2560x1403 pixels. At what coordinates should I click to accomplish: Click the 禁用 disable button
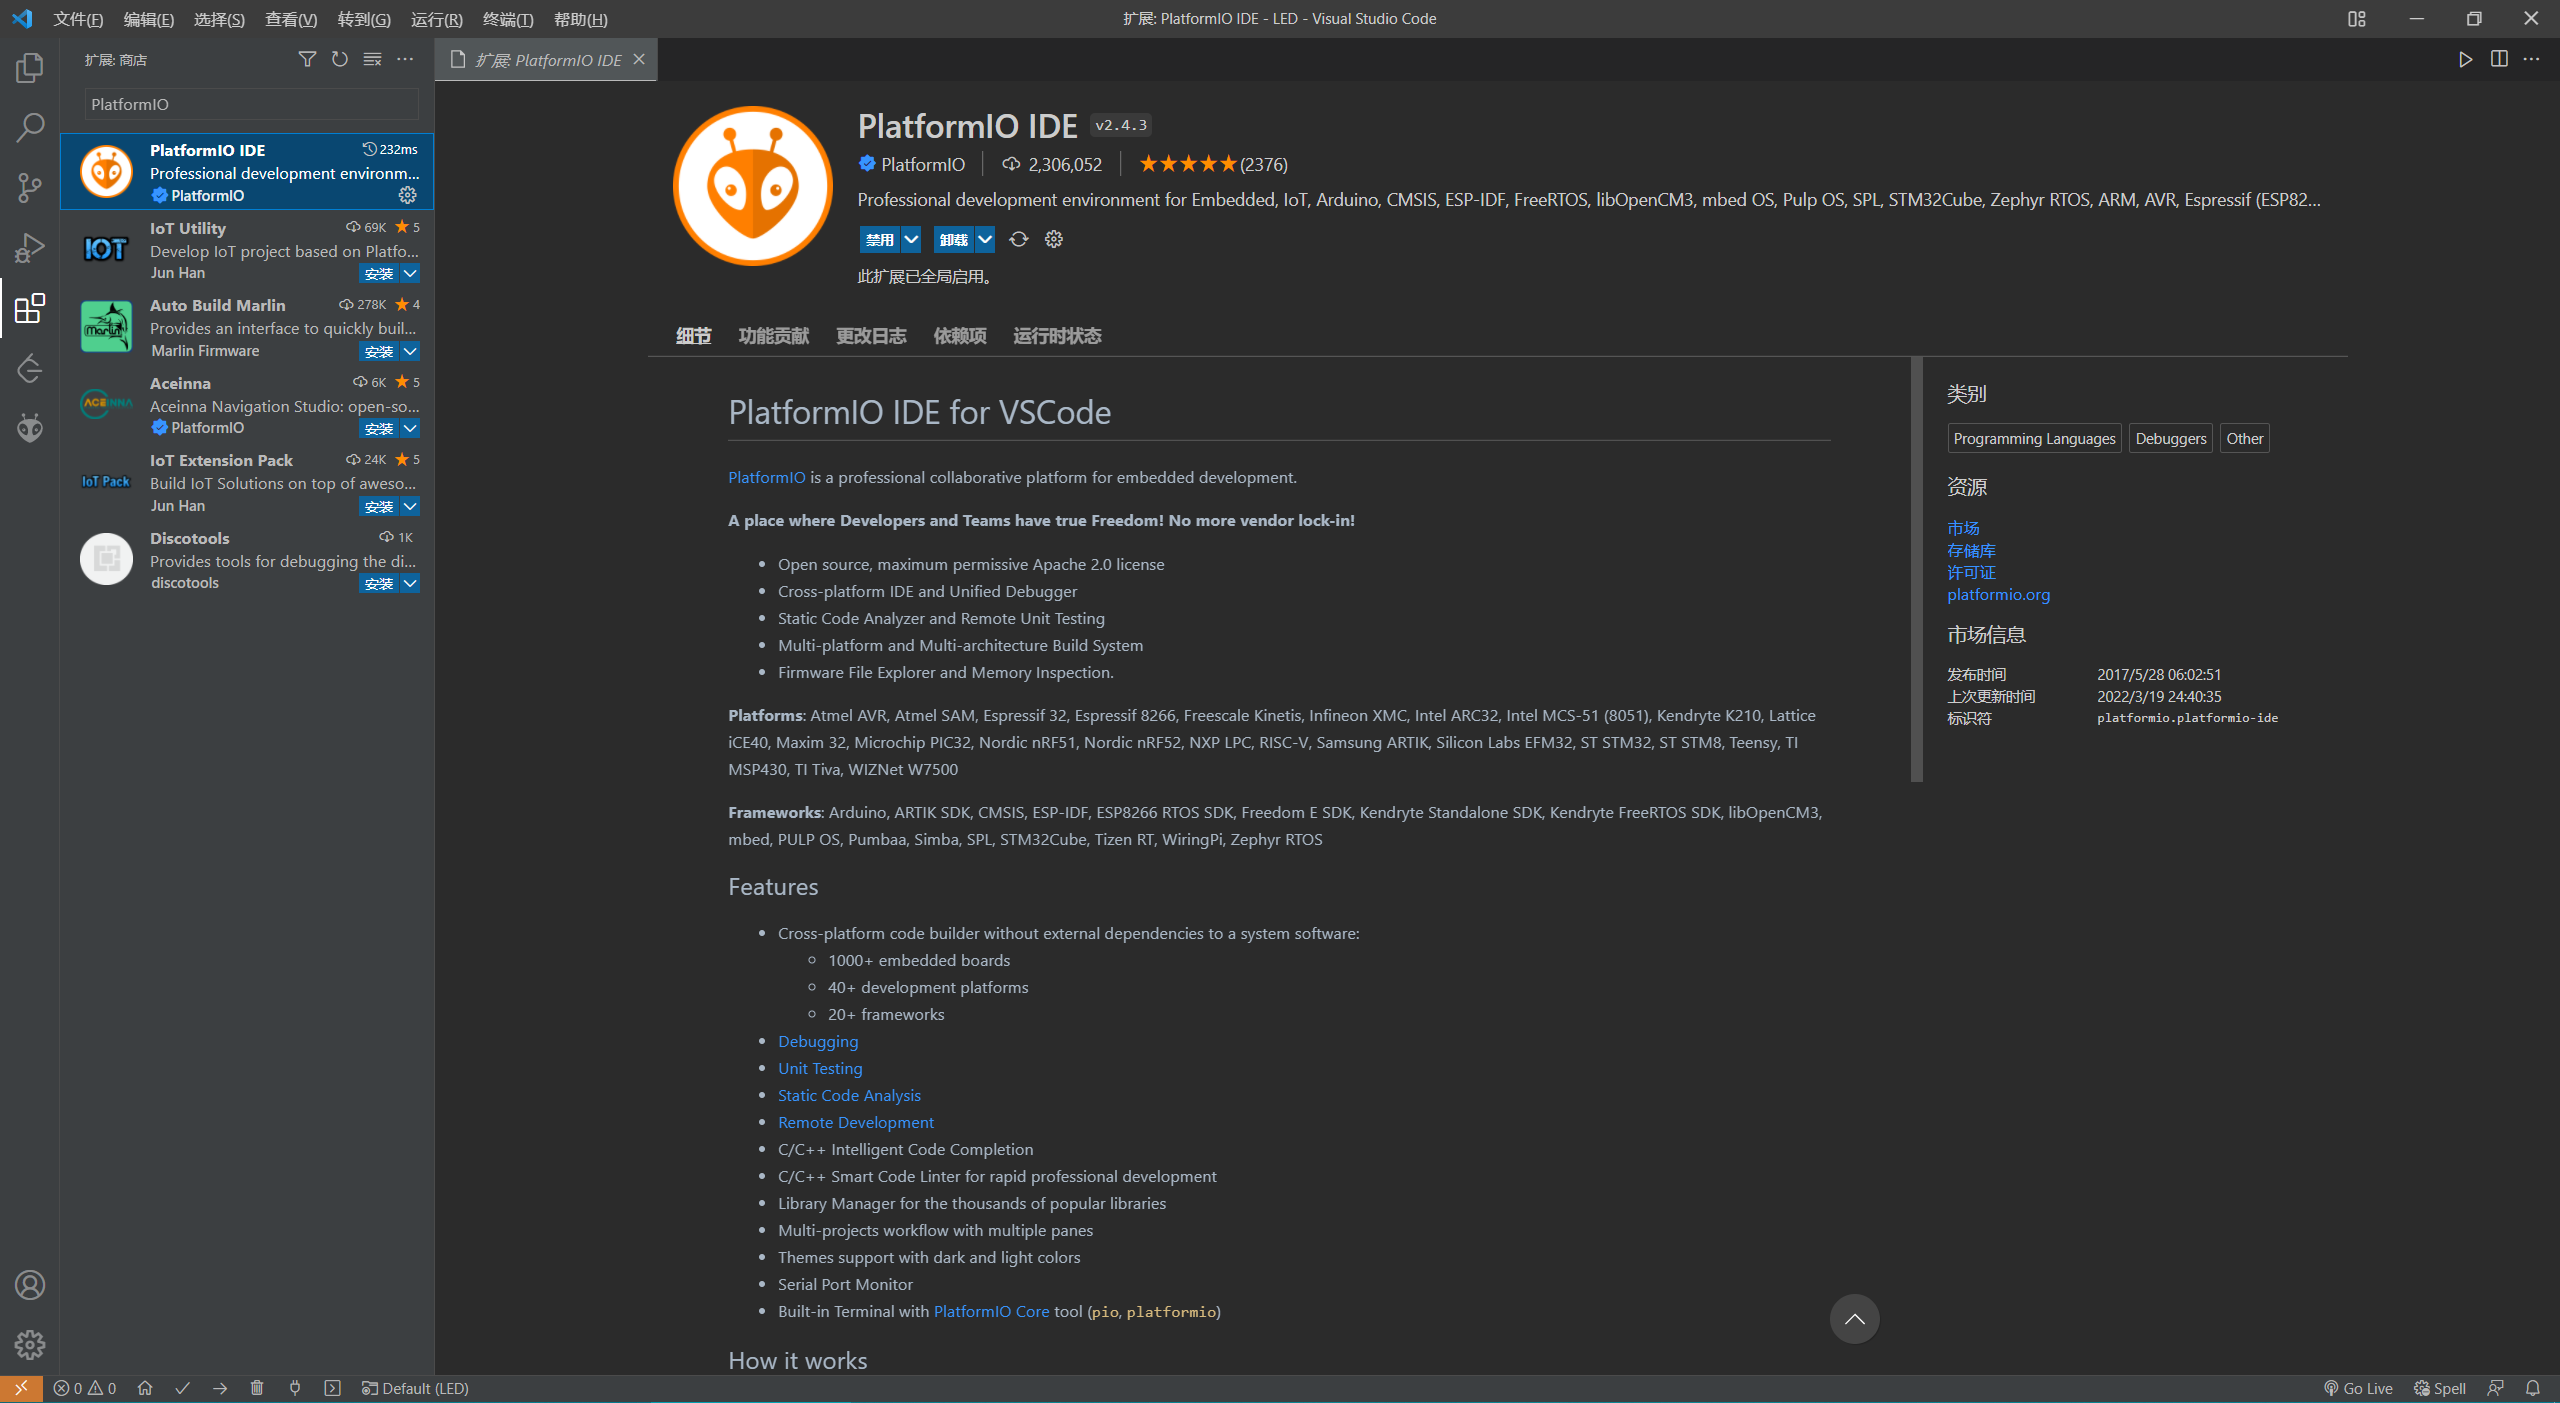tap(880, 239)
